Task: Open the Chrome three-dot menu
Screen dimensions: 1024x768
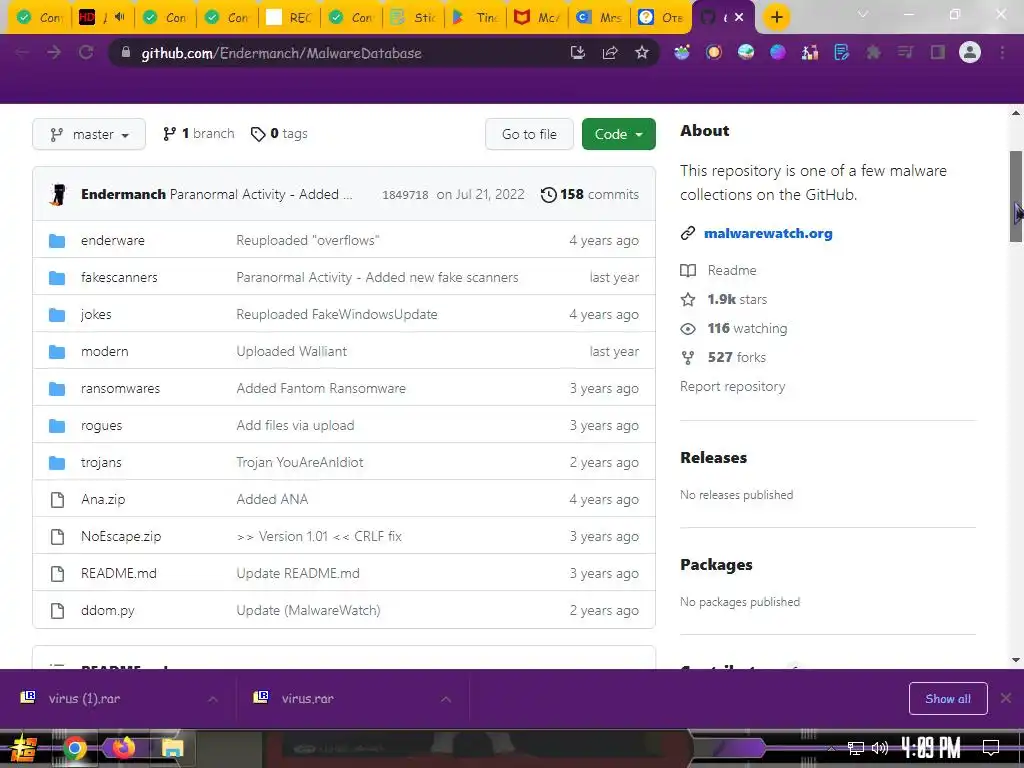Action: (x=1002, y=52)
